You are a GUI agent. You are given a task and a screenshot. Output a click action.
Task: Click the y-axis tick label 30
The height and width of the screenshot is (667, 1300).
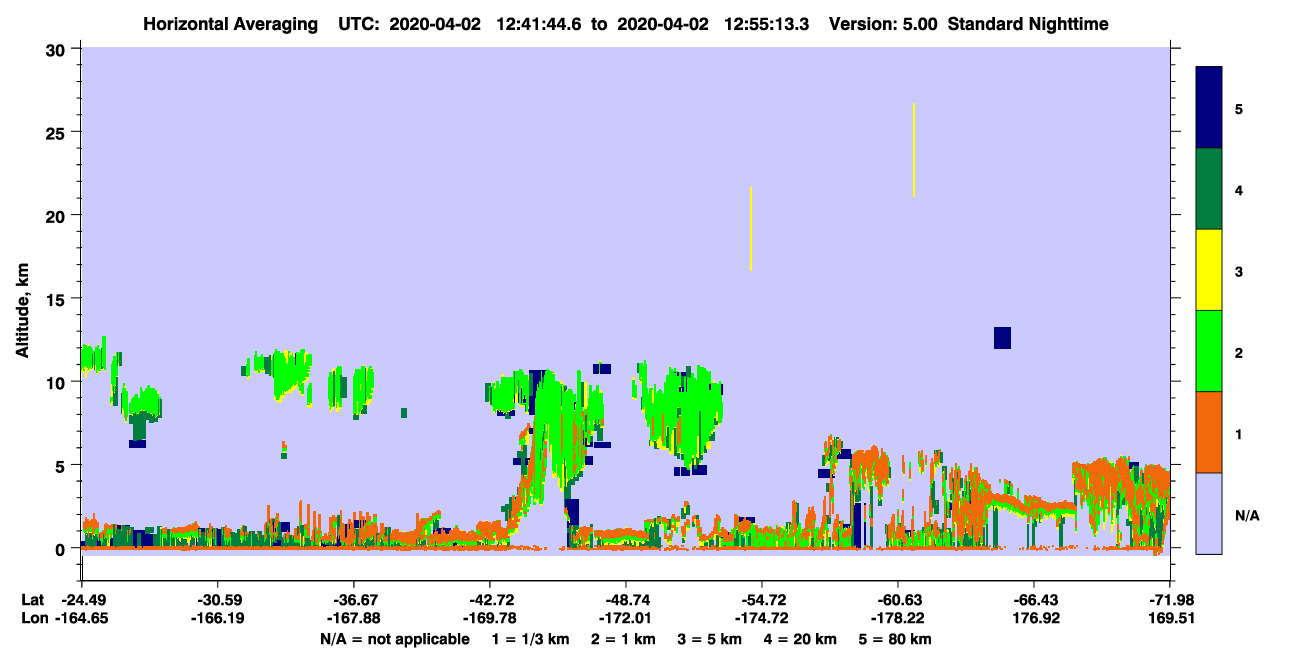[x=57, y=49]
